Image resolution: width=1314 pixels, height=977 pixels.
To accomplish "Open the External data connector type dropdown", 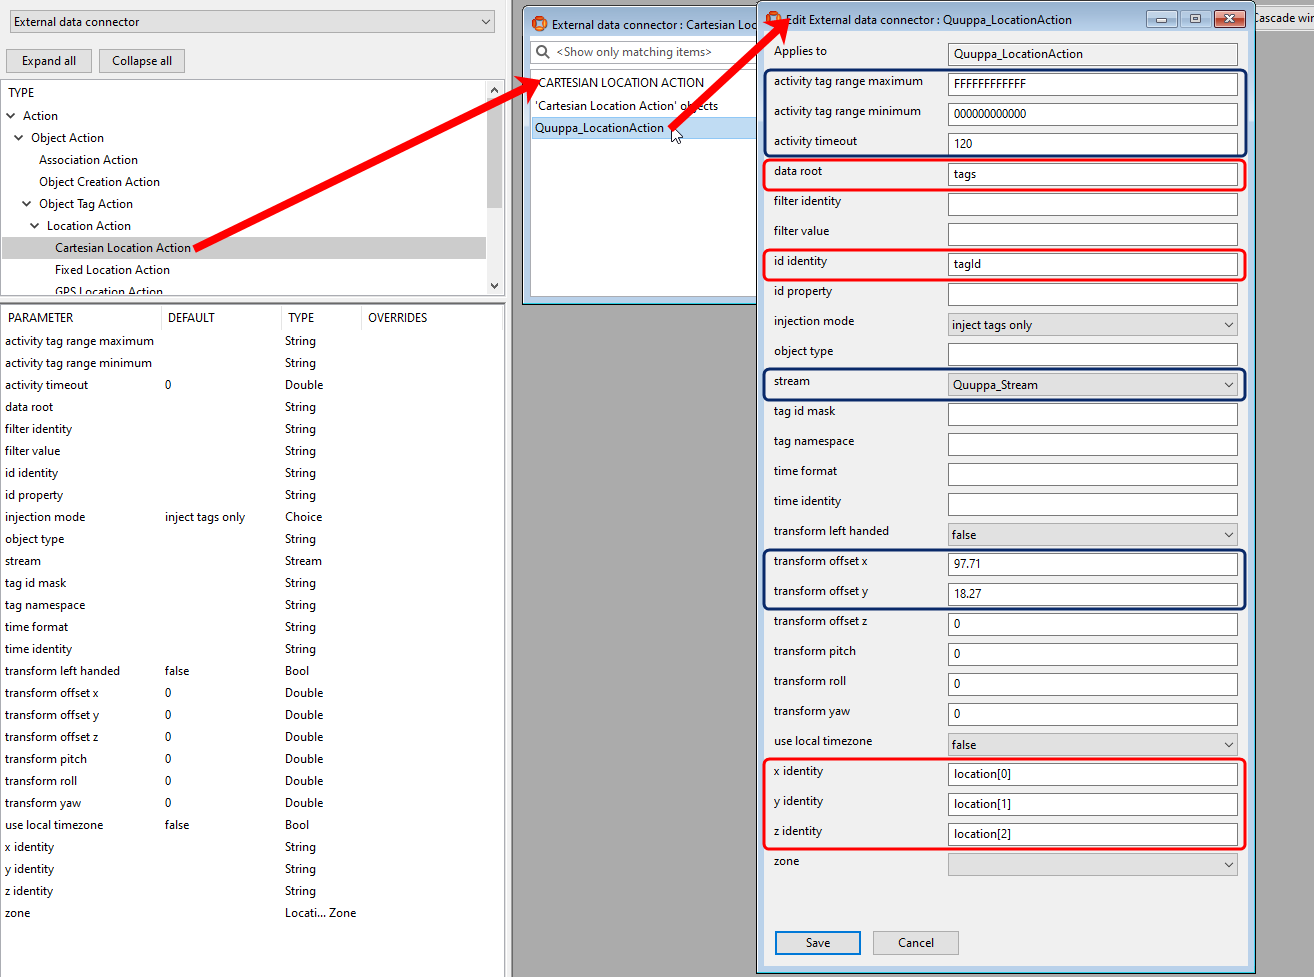I will coord(251,22).
